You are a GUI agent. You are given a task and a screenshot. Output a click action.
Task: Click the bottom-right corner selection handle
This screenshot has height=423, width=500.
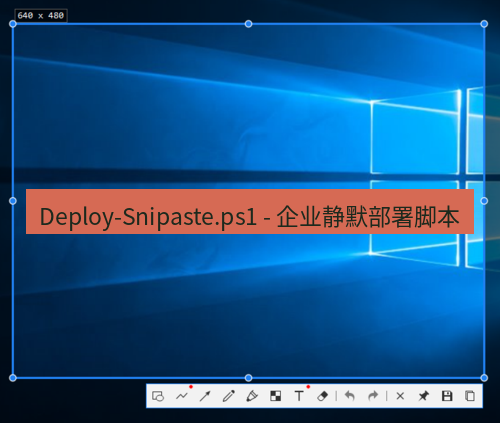[x=484, y=378]
